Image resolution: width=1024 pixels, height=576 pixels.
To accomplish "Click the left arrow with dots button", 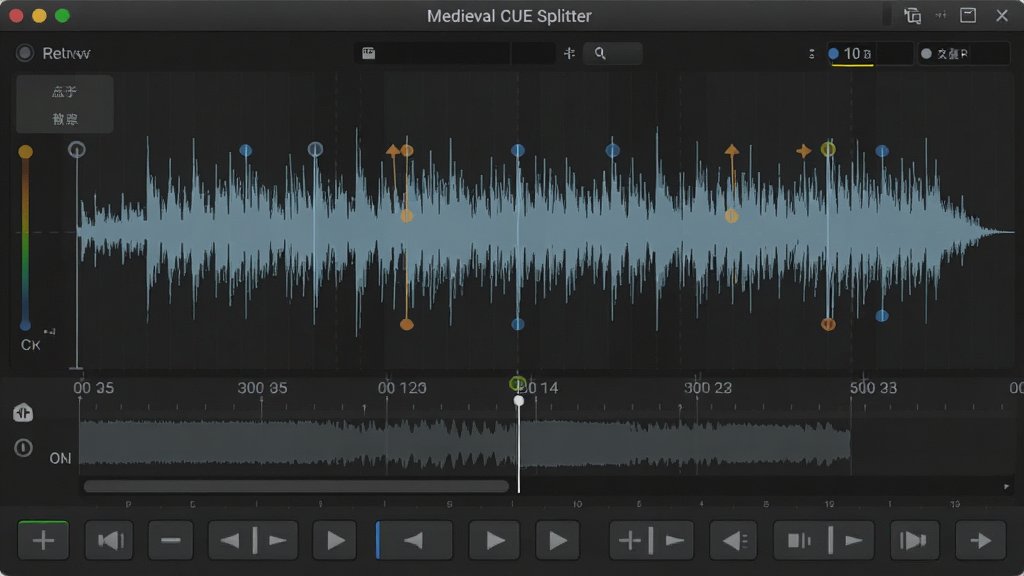I will tap(734, 540).
